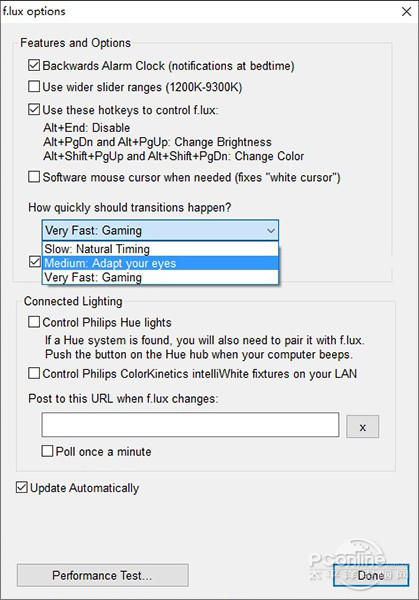Image resolution: width=419 pixels, height=600 pixels.
Task: Toggle the checkbox hidden behind dropdown list
Action: tap(35, 262)
